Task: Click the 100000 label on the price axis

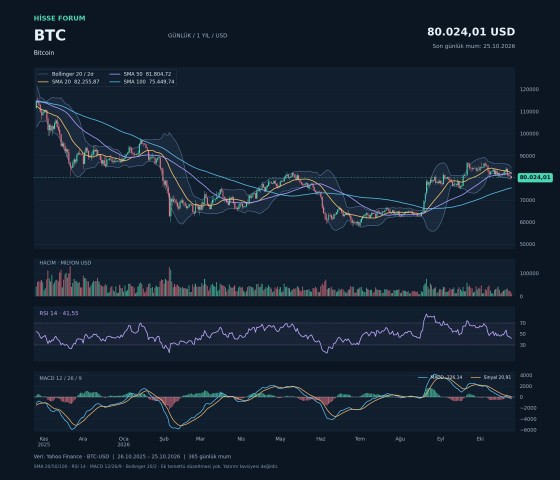Action: click(x=530, y=134)
